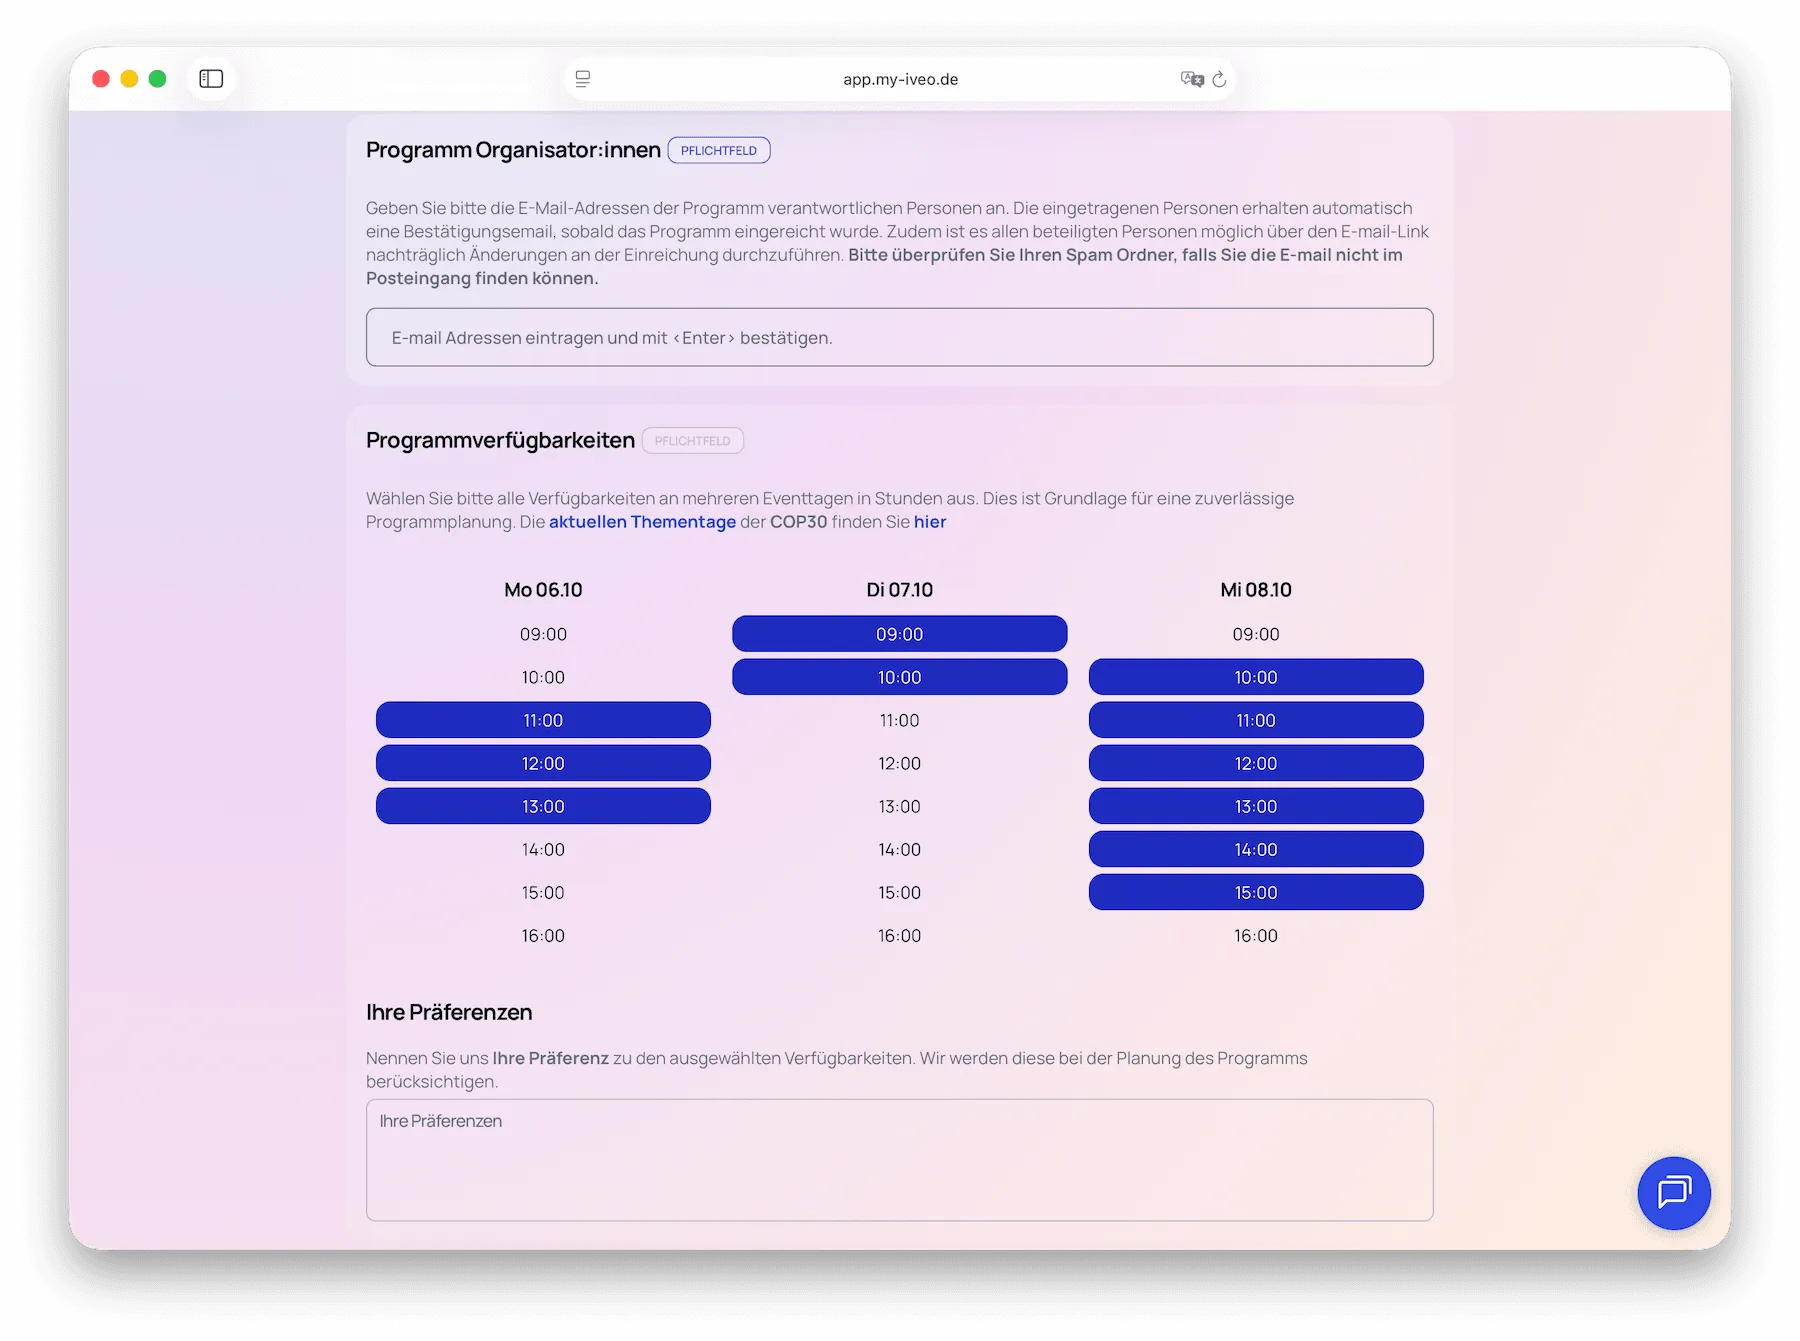This screenshot has height=1341, width=1800.
Task: Open the page translate option
Action: point(1189,78)
